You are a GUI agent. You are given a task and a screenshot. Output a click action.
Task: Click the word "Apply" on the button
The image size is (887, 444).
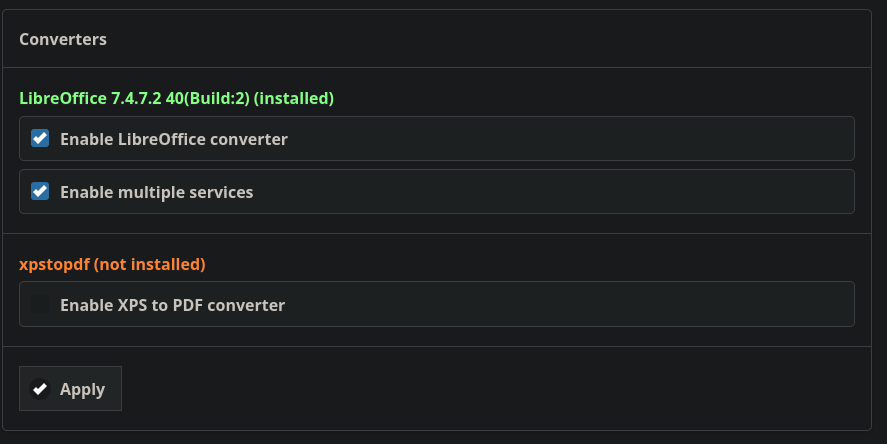coord(83,390)
